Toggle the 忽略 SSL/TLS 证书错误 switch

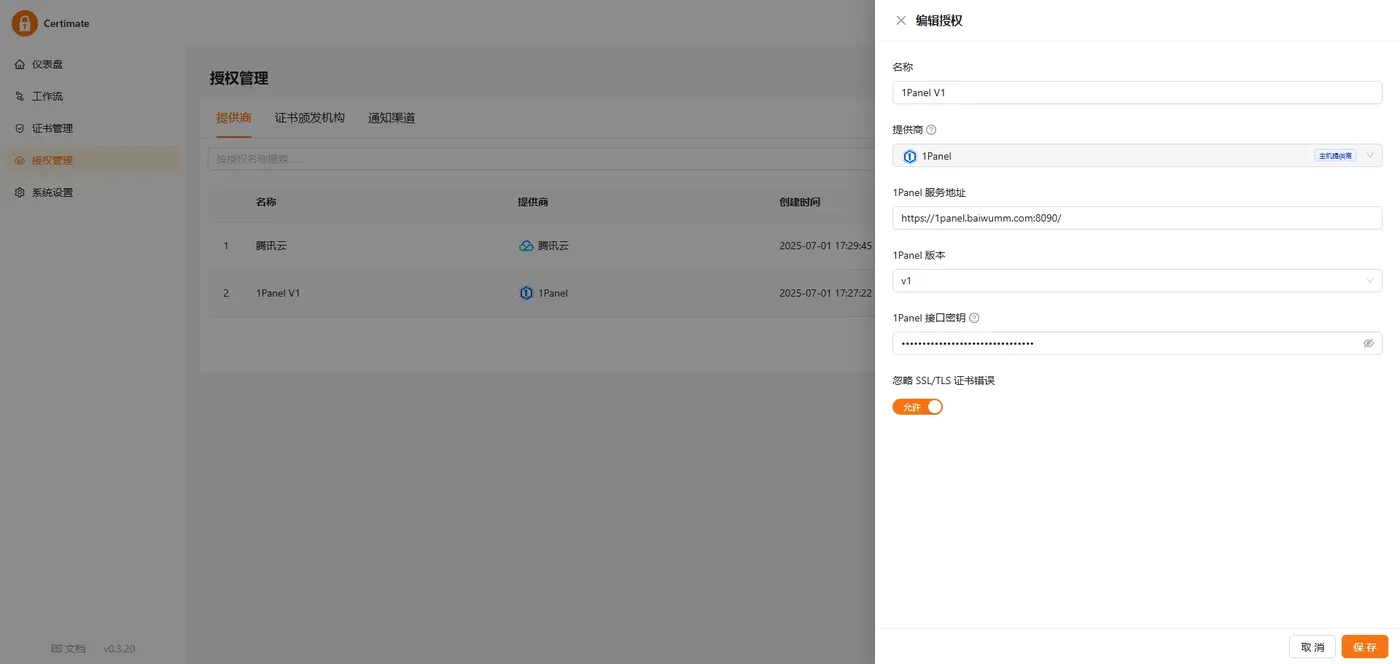[918, 407]
